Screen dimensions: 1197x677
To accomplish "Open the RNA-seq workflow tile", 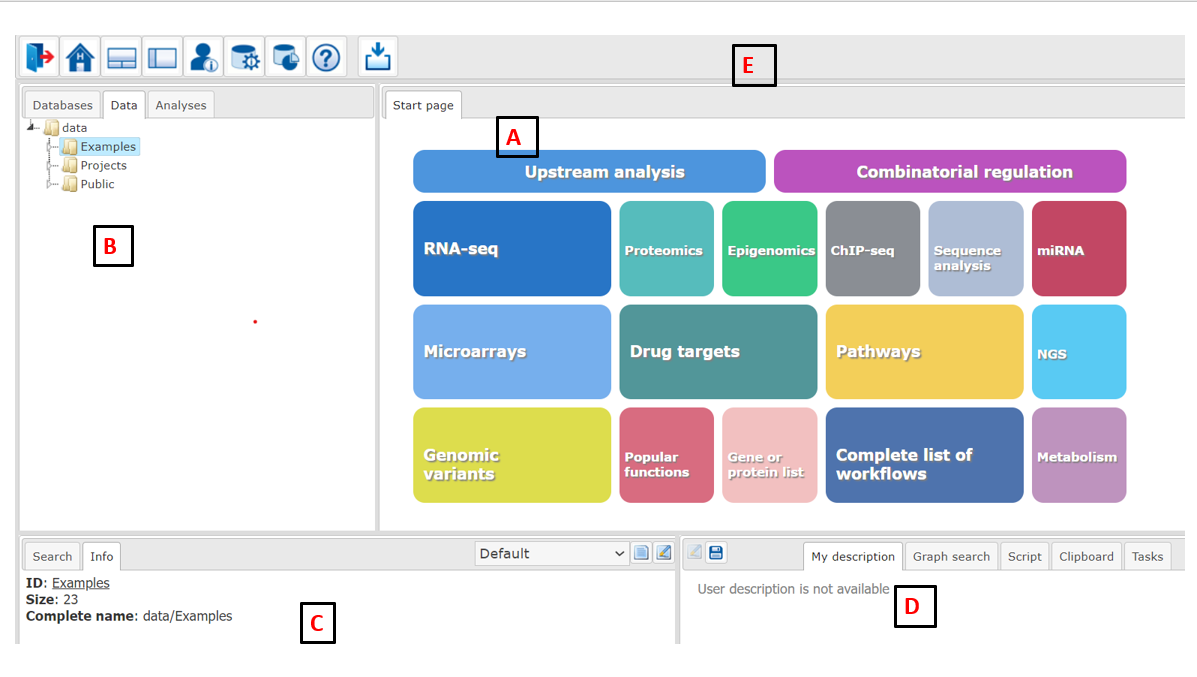I will pos(512,248).
